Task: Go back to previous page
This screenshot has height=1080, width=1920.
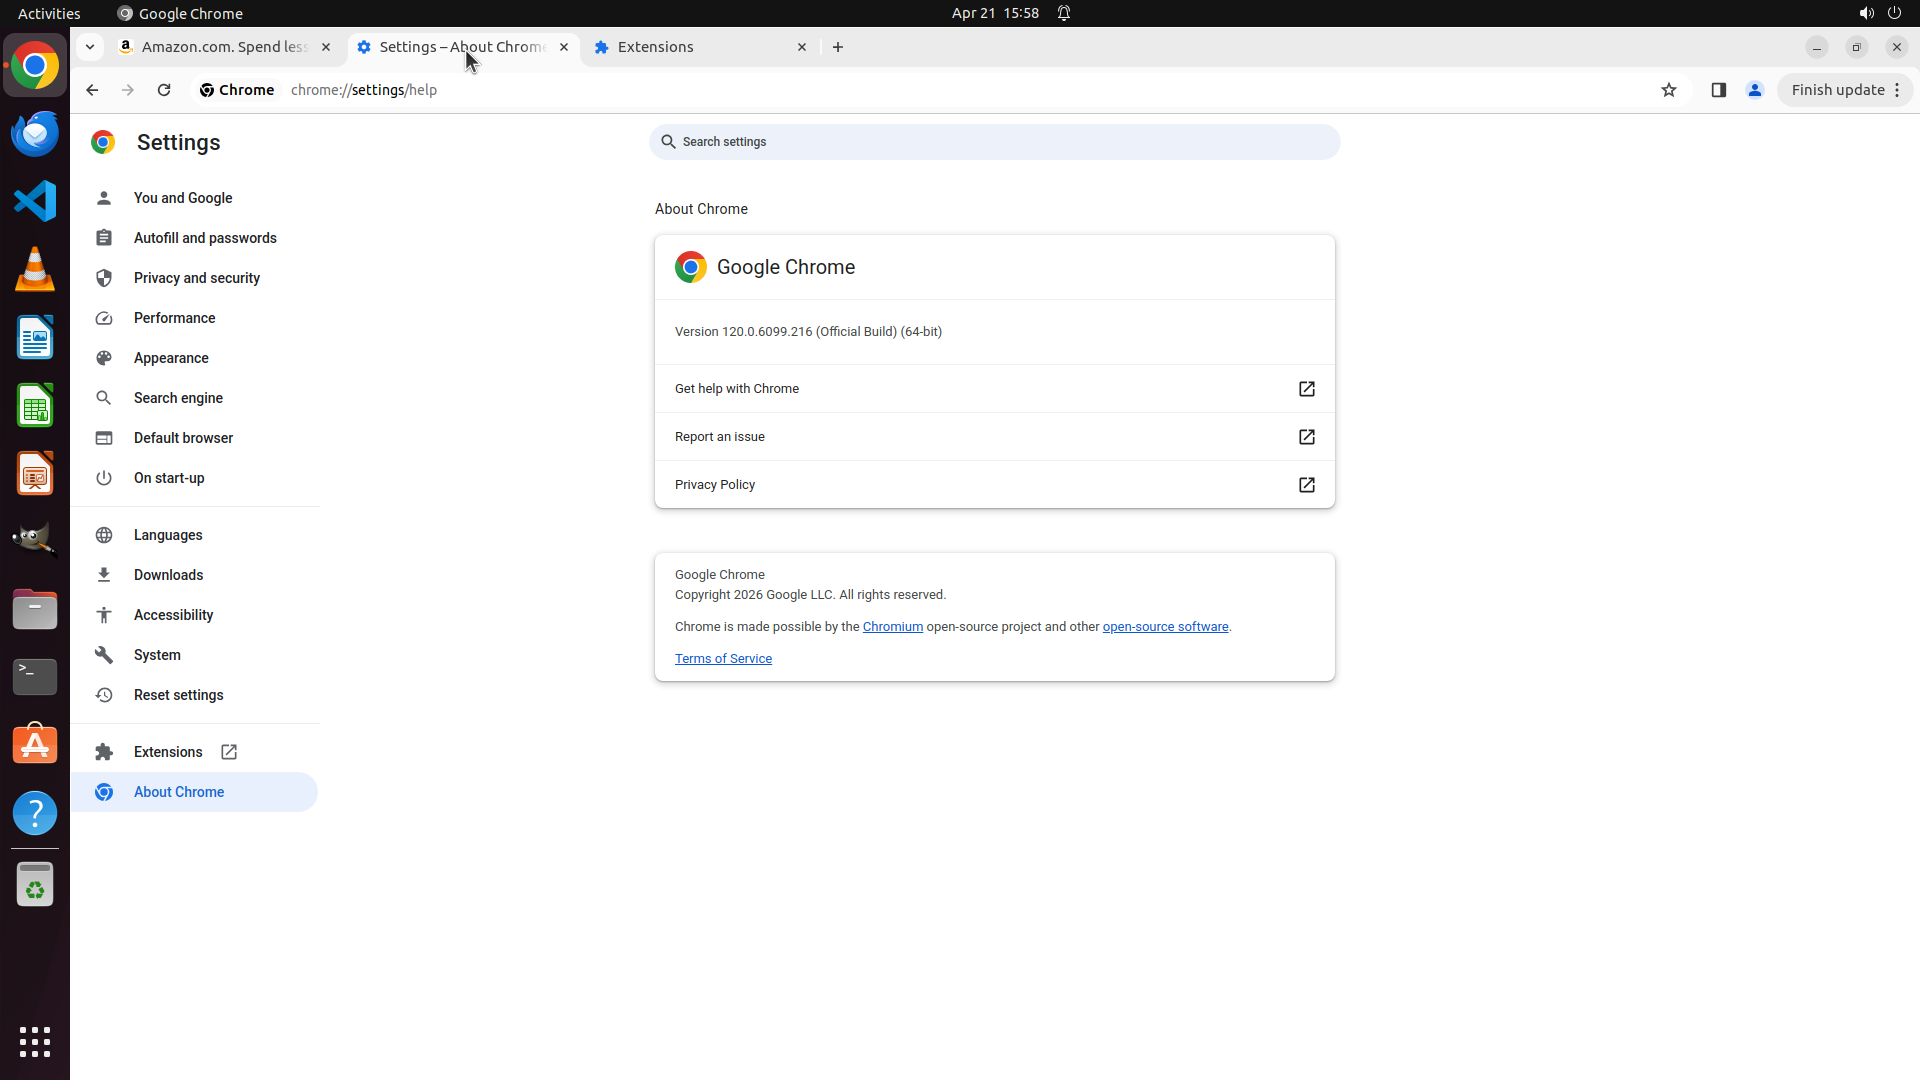Action: point(92,90)
